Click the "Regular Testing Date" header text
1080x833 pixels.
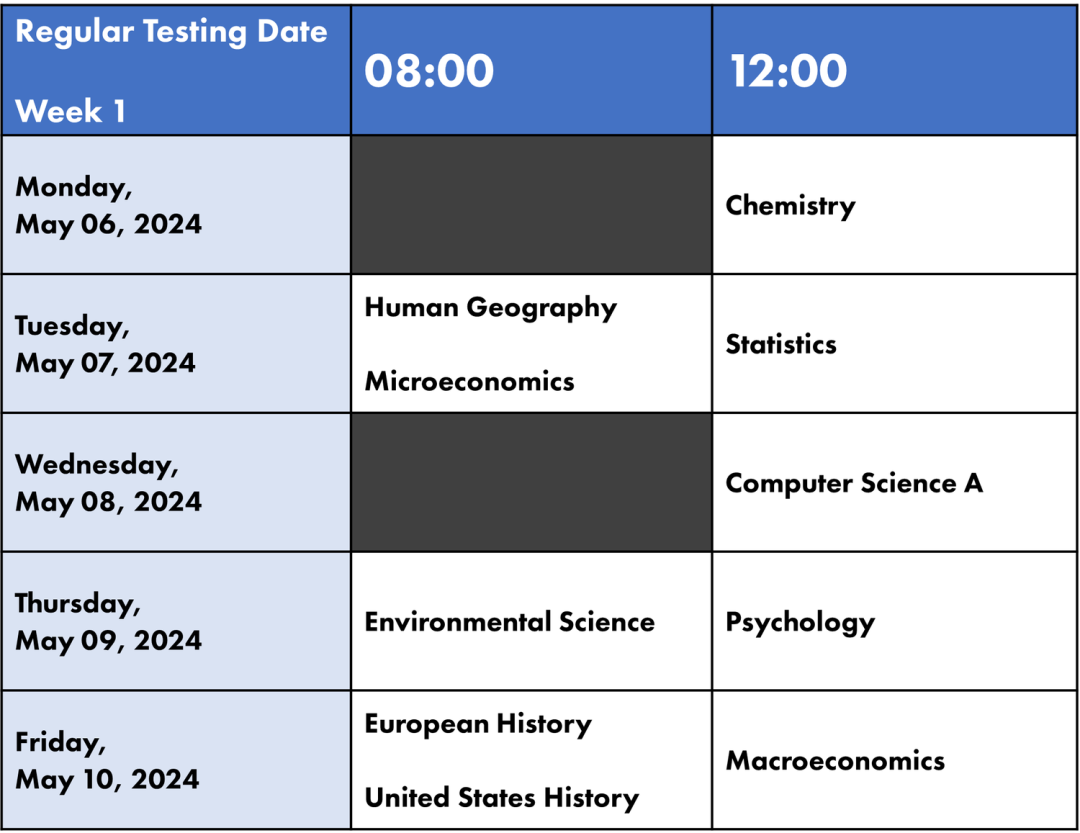click(171, 32)
